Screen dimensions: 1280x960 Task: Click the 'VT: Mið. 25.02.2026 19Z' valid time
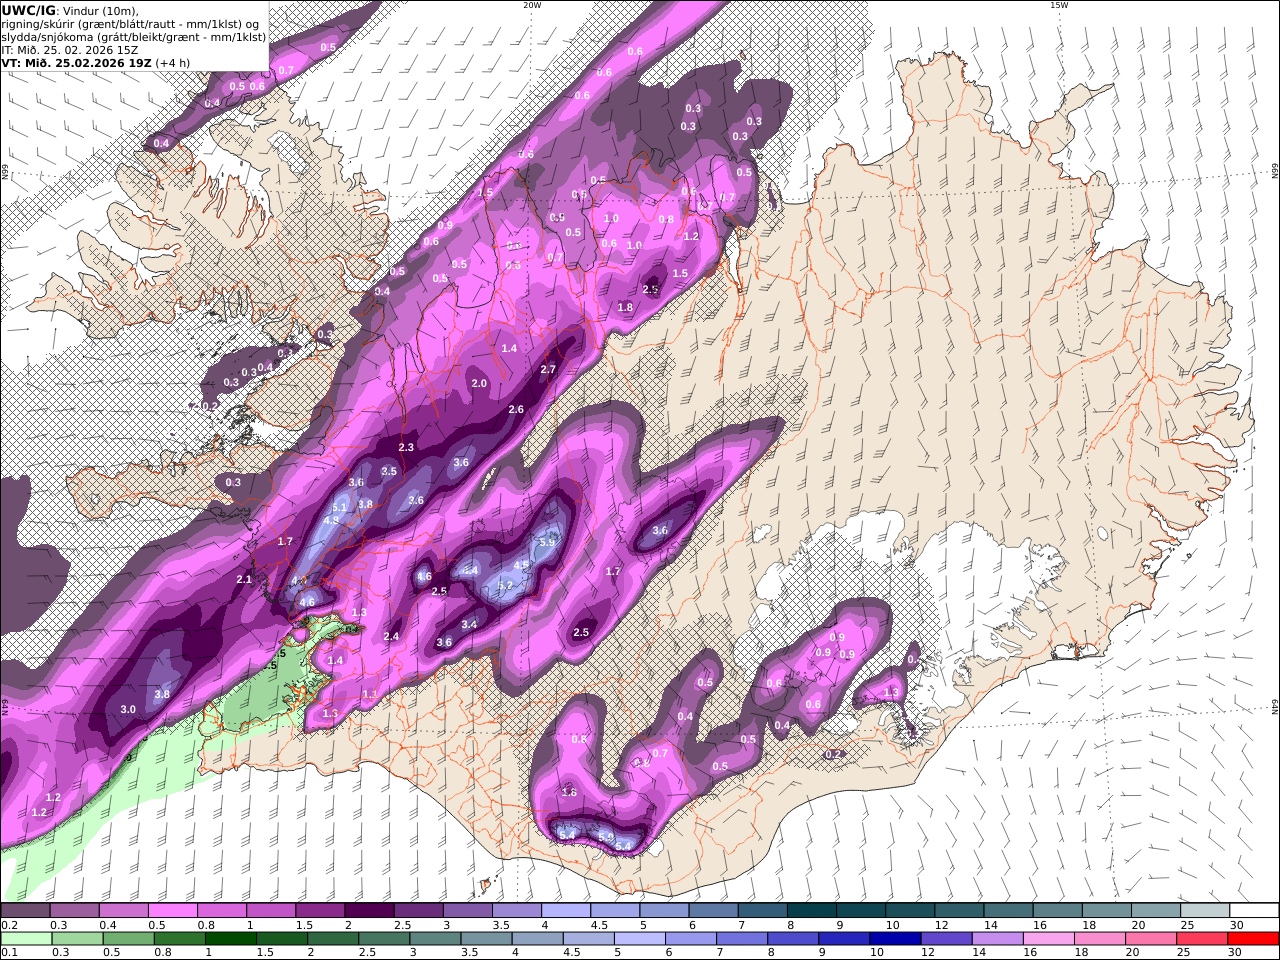(76, 62)
